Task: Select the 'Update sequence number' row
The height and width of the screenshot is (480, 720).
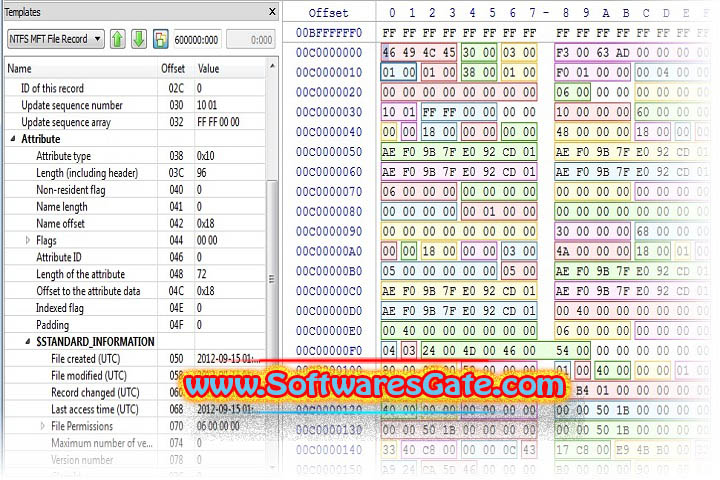Action: [135, 105]
